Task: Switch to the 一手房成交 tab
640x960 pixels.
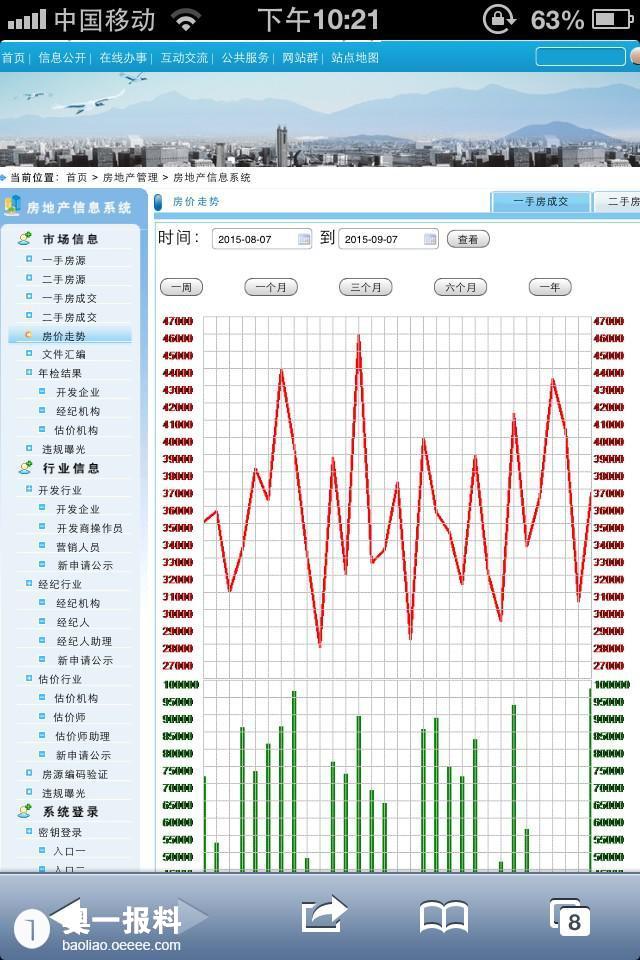Action: 540,202
